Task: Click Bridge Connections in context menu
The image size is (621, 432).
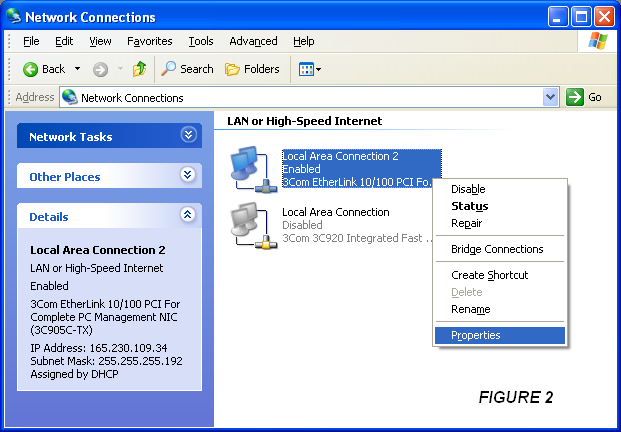Action: click(x=497, y=249)
